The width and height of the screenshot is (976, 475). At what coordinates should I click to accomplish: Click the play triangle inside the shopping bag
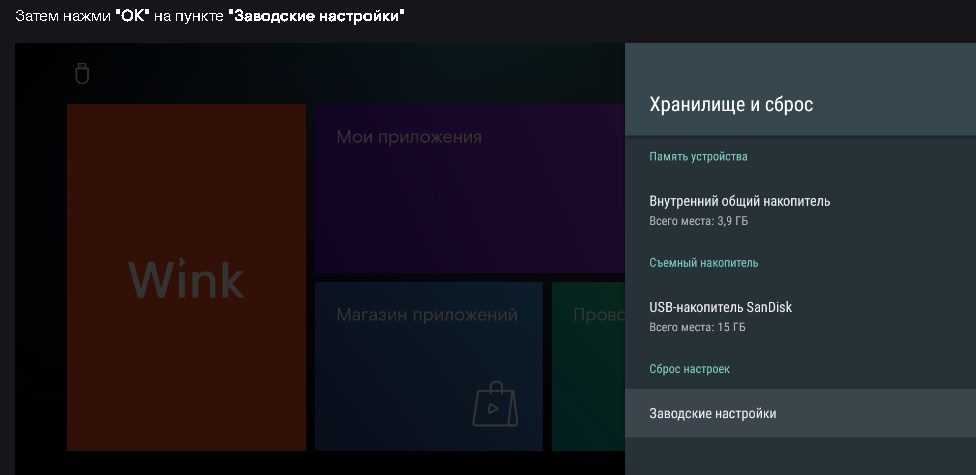pos(494,408)
